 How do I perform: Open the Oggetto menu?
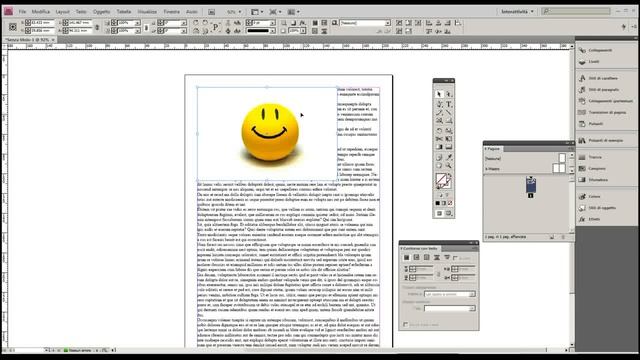coord(101,12)
